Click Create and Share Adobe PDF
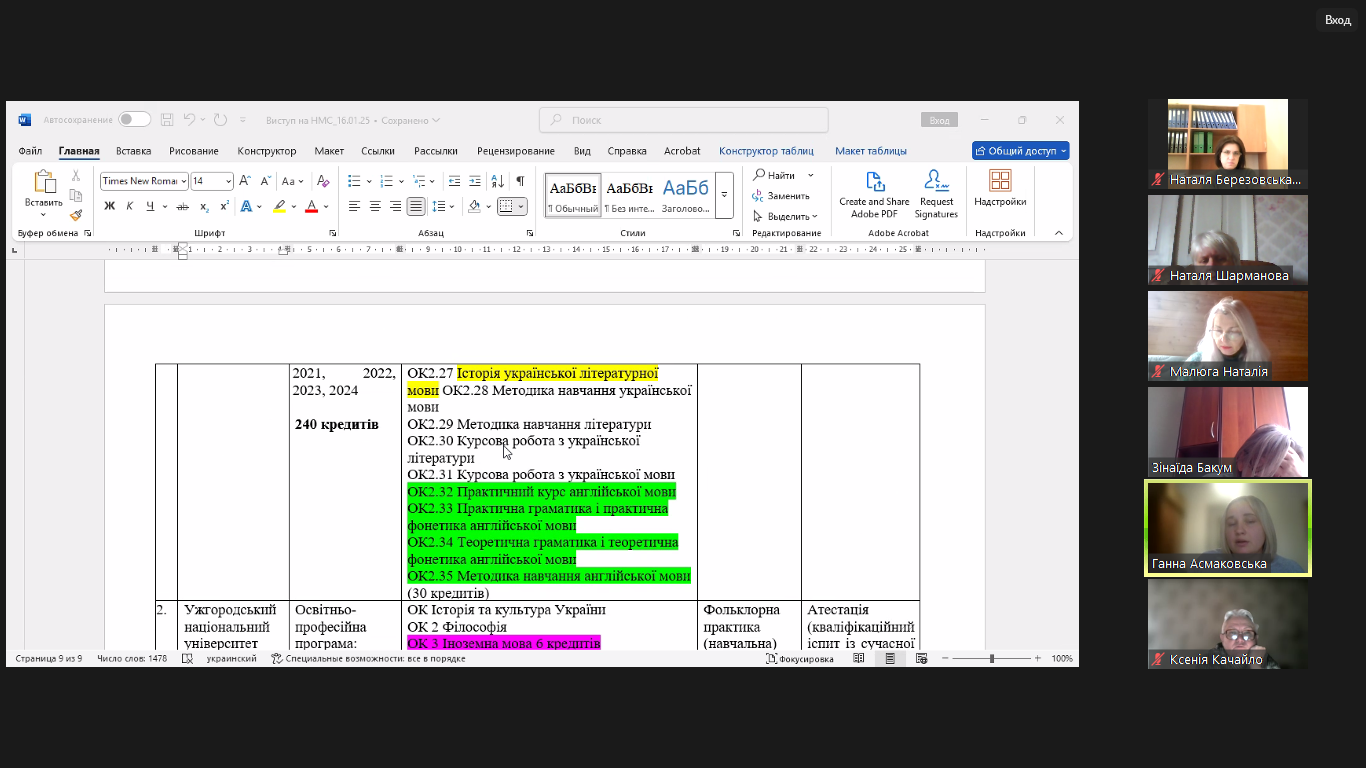 [874, 194]
